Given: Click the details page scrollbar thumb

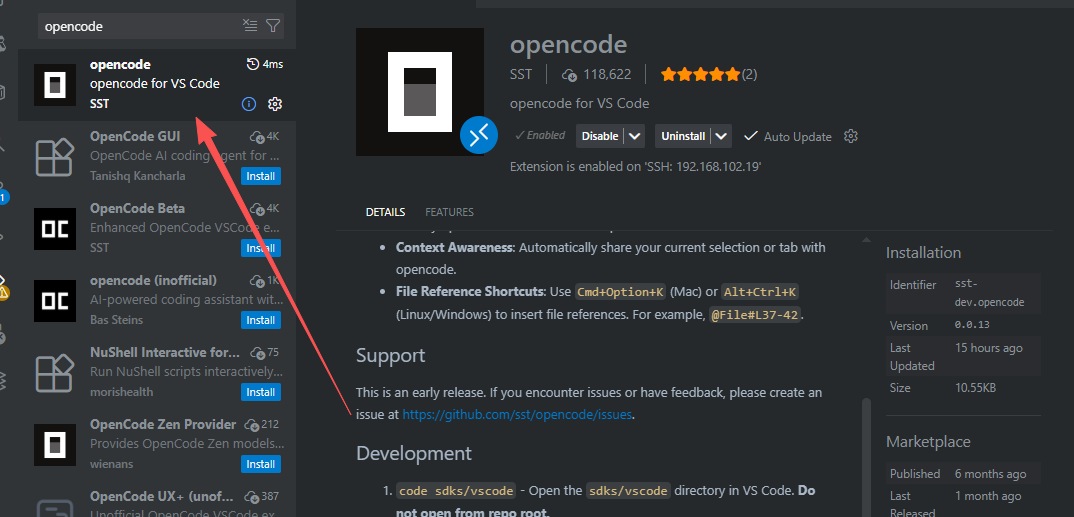Looking at the screenshot, I should point(866,457).
